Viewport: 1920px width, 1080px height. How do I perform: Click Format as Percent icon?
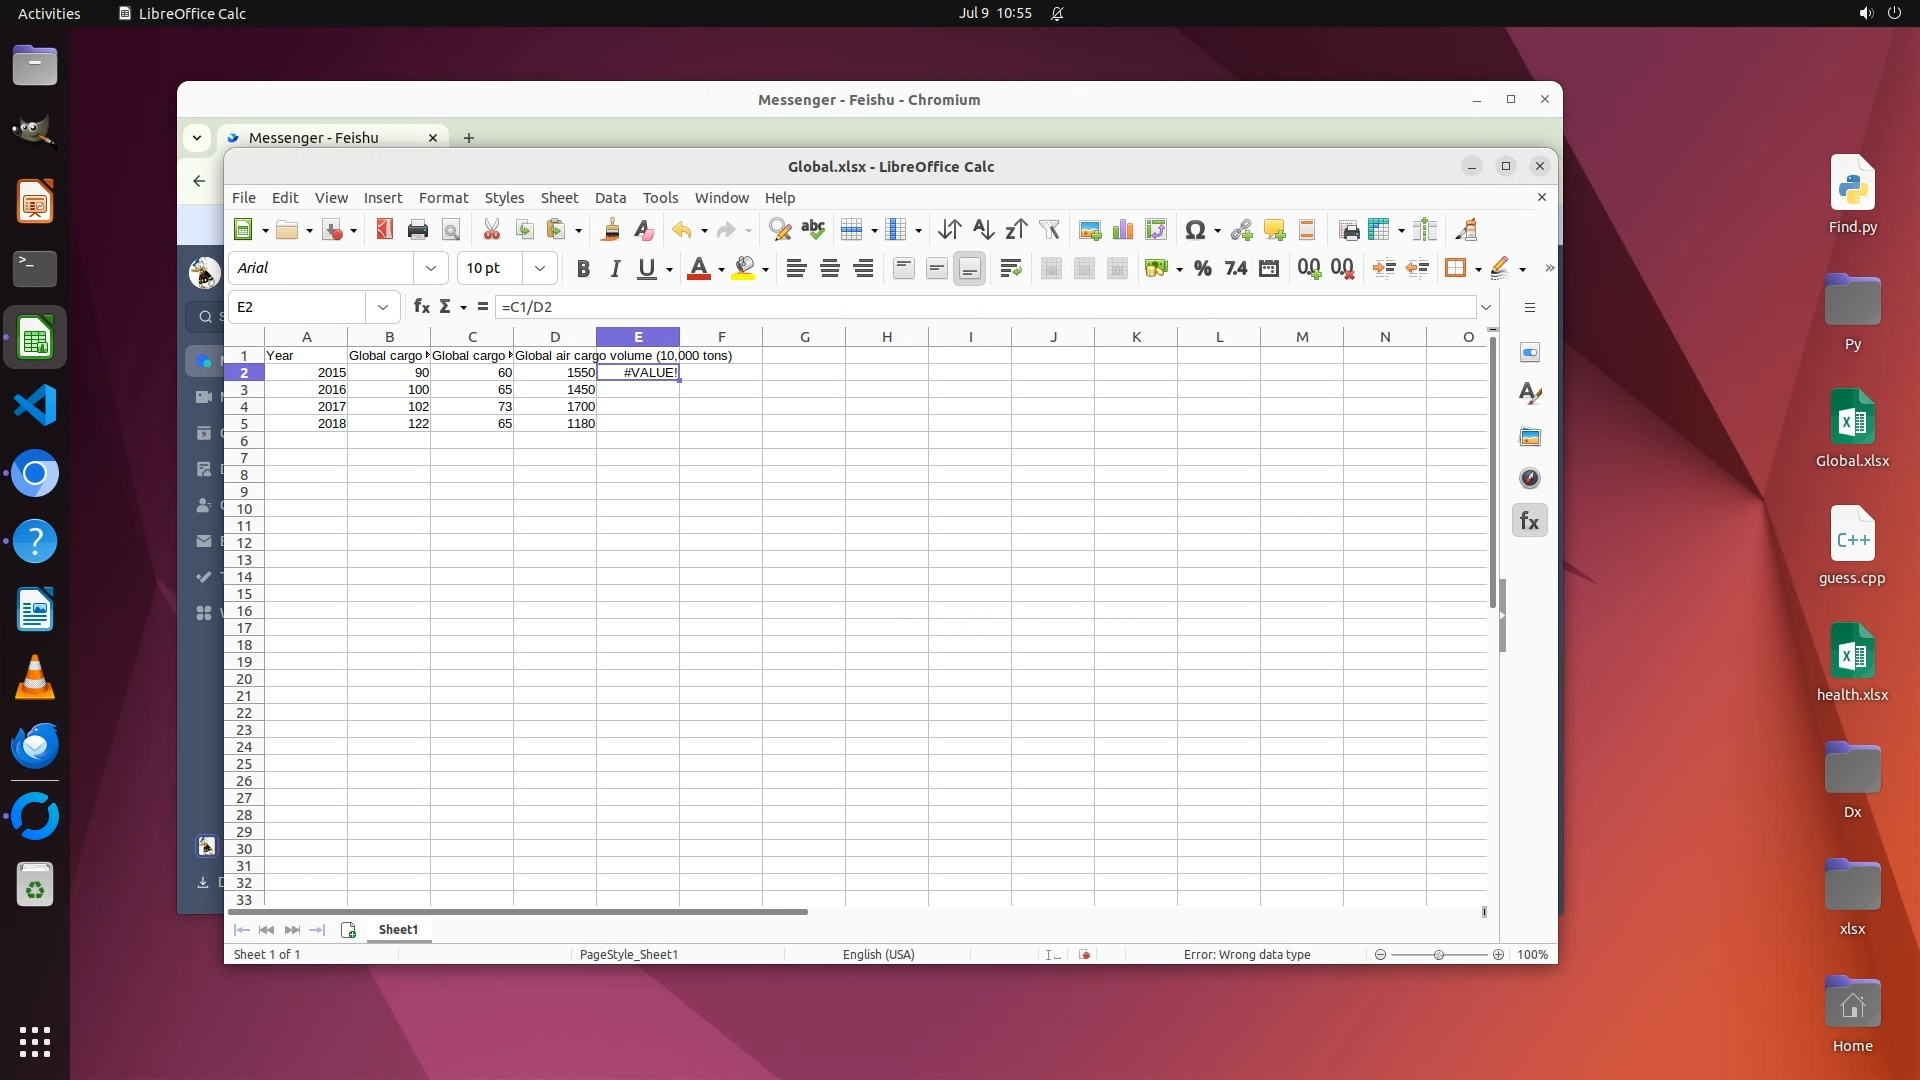[1203, 268]
